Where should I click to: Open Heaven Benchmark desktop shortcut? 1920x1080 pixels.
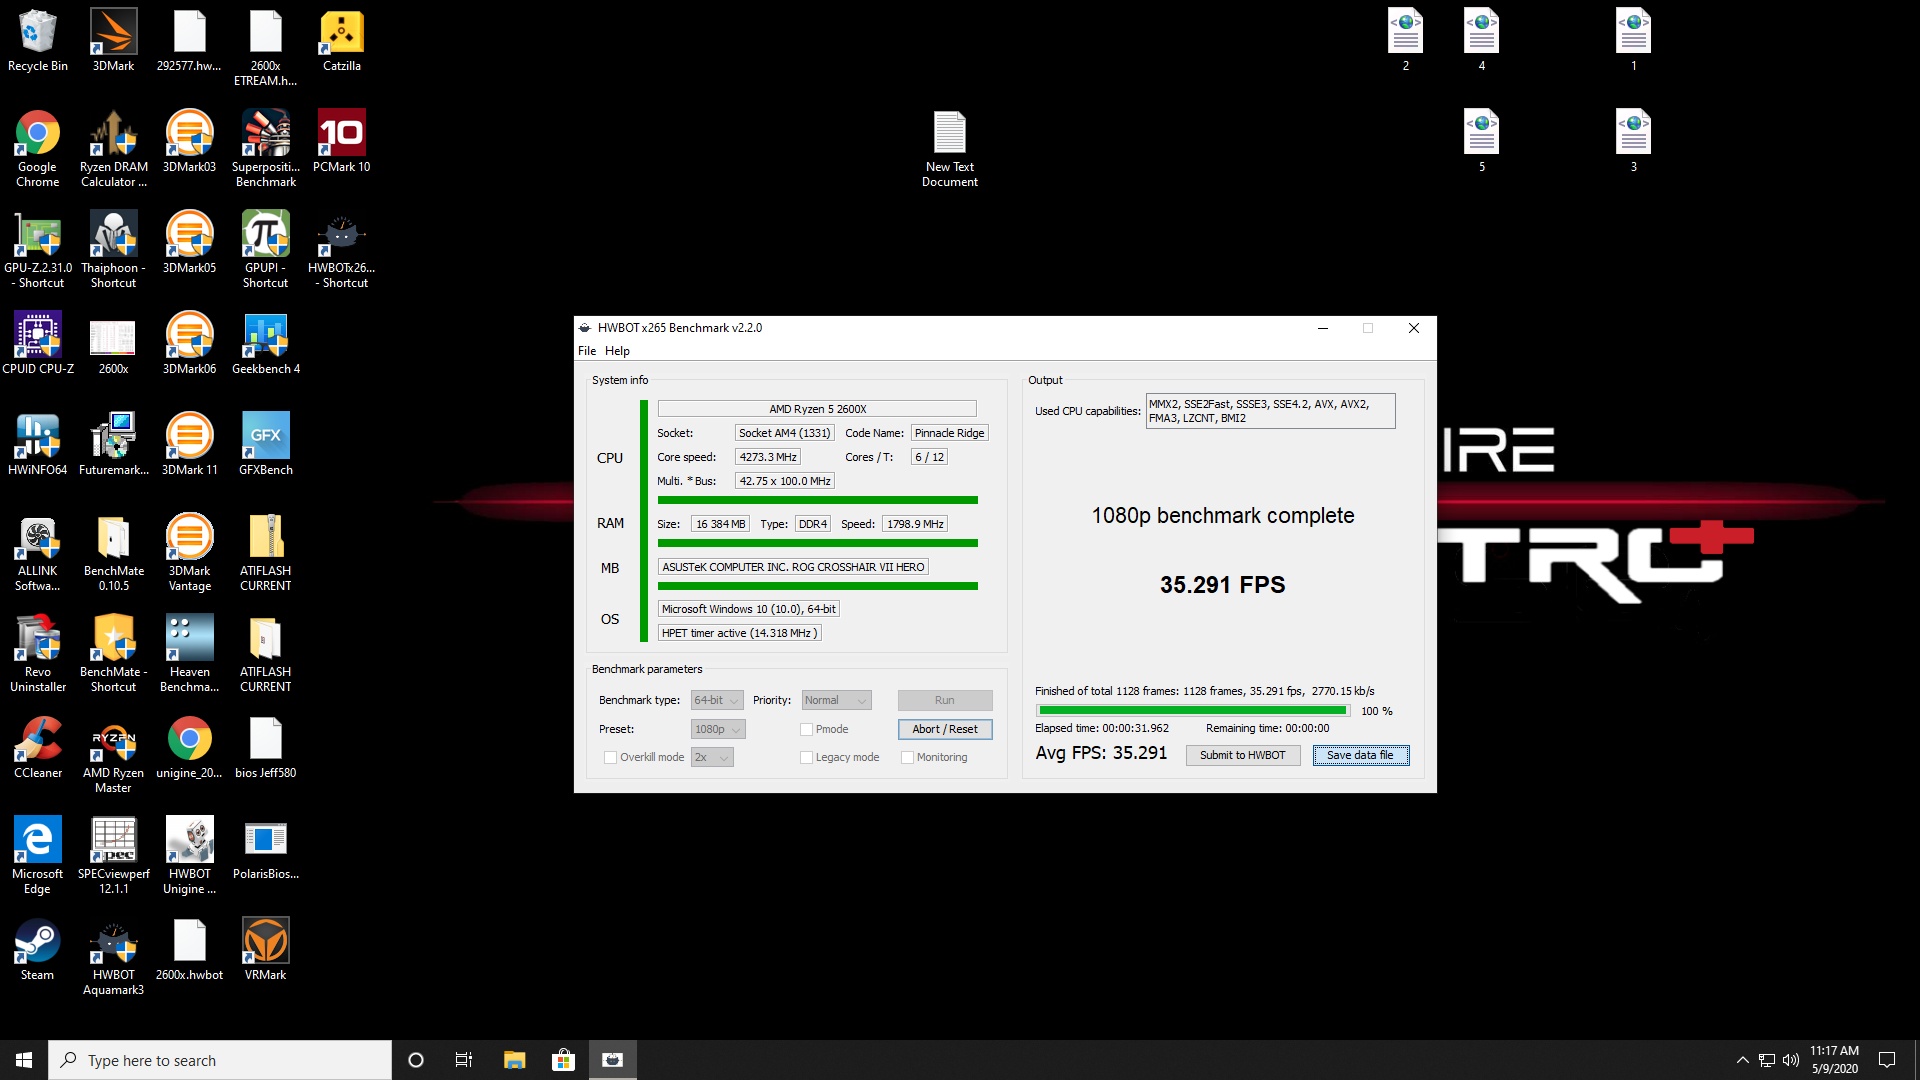(189, 654)
